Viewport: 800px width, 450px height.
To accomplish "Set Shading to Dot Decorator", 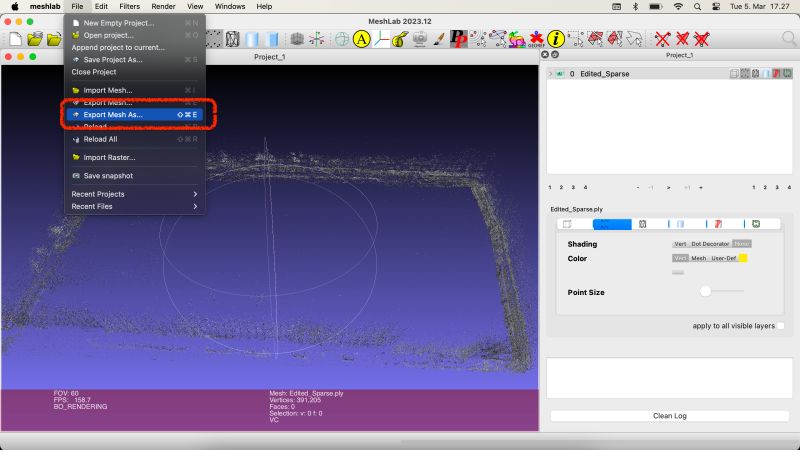I will click(x=710, y=244).
